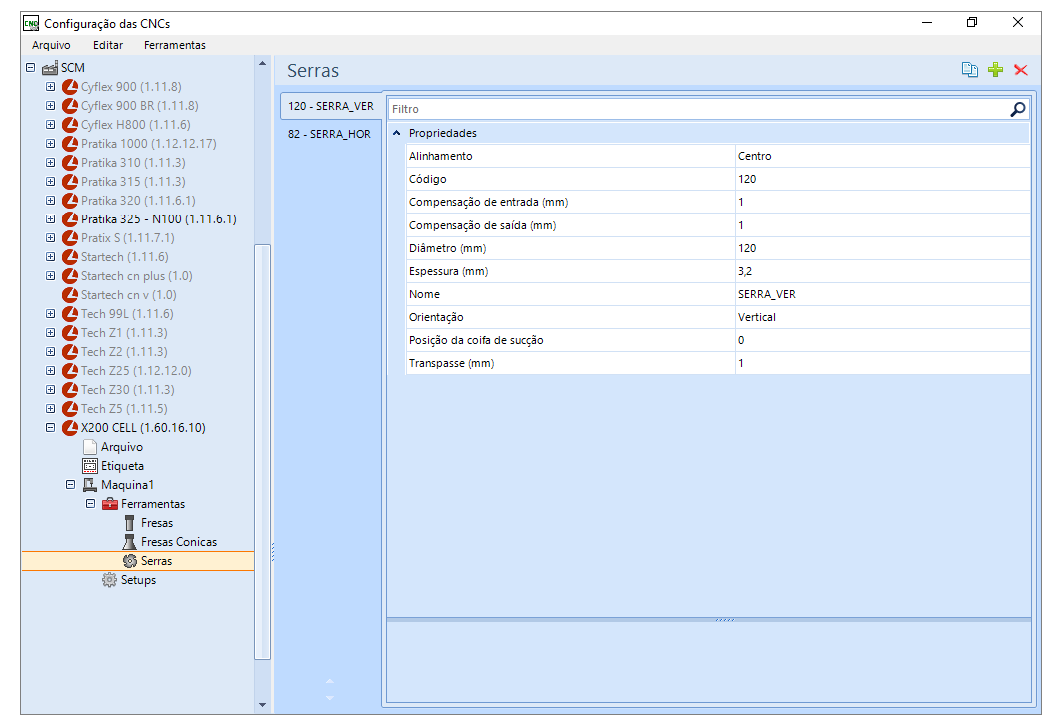Open the Editar menu
This screenshot has height=725, width=1049.
[x=108, y=45]
